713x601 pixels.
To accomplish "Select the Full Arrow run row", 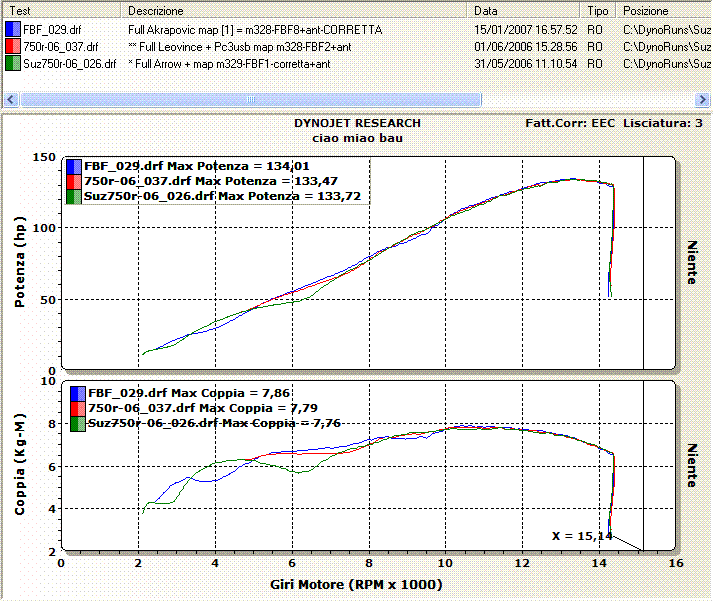I will point(229,63).
